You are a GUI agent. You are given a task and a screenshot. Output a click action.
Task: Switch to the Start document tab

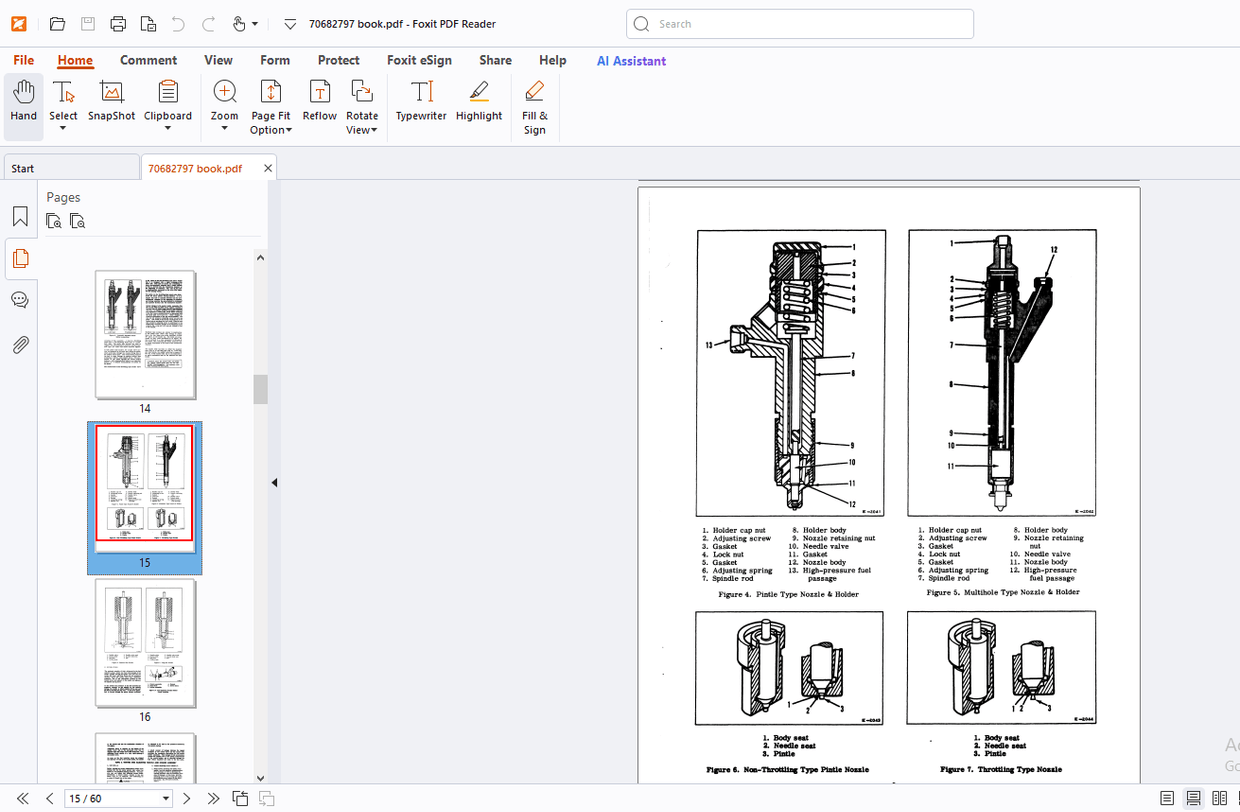[70, 168]
